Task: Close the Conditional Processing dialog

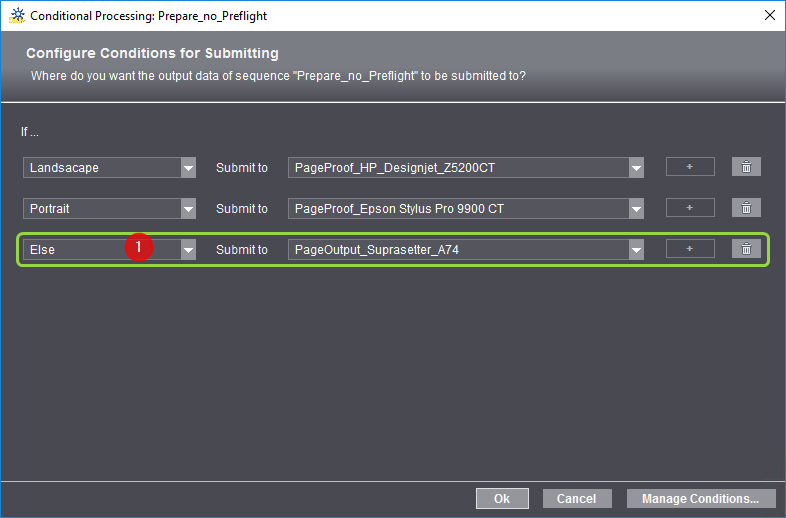Action: pyautogui.click(x=769, y=16)
